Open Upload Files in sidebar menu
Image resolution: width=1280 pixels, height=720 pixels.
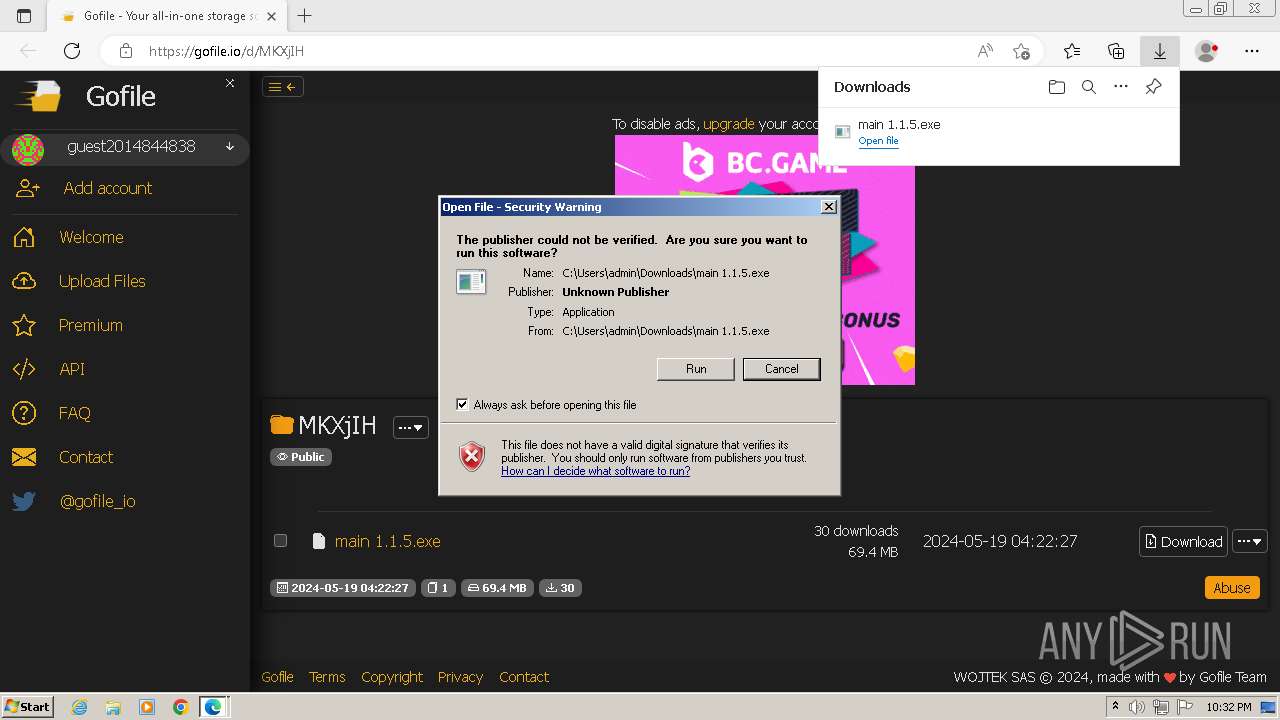pyautogui.click(x=102, y=281)
